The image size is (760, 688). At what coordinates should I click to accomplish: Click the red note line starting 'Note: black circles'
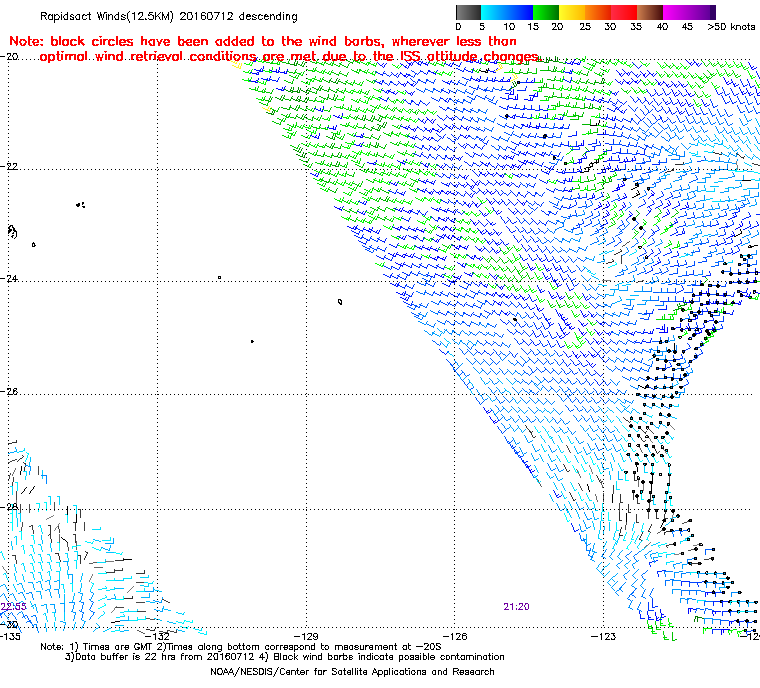(x=263, y=41)
